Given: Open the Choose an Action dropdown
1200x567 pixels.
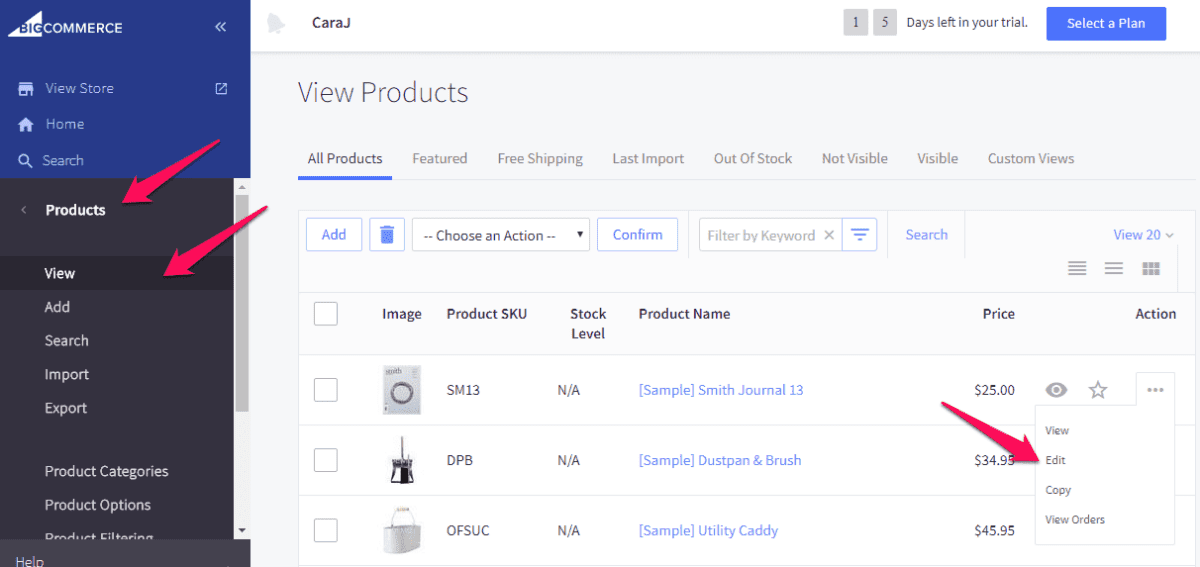Looking at the screenshot, I should click(501, 235).
